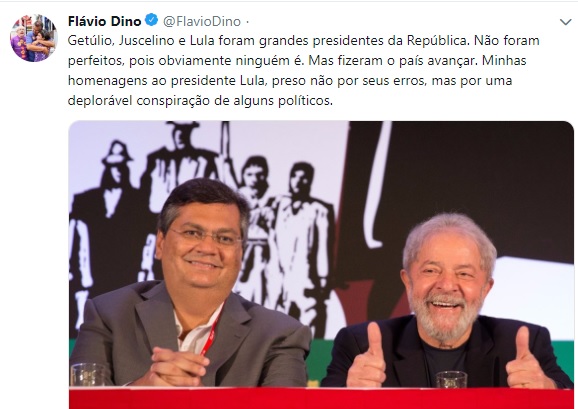Open Flávio Dino's profile avatar
The width and height of the screenshot is (578, 409).
tap(34, 38)
